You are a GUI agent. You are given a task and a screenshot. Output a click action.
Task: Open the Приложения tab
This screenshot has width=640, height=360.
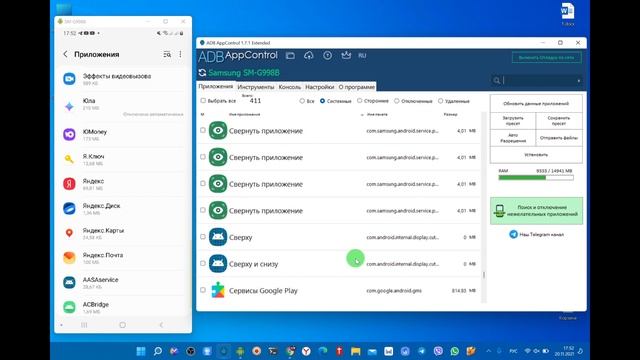tap(216, 87)
